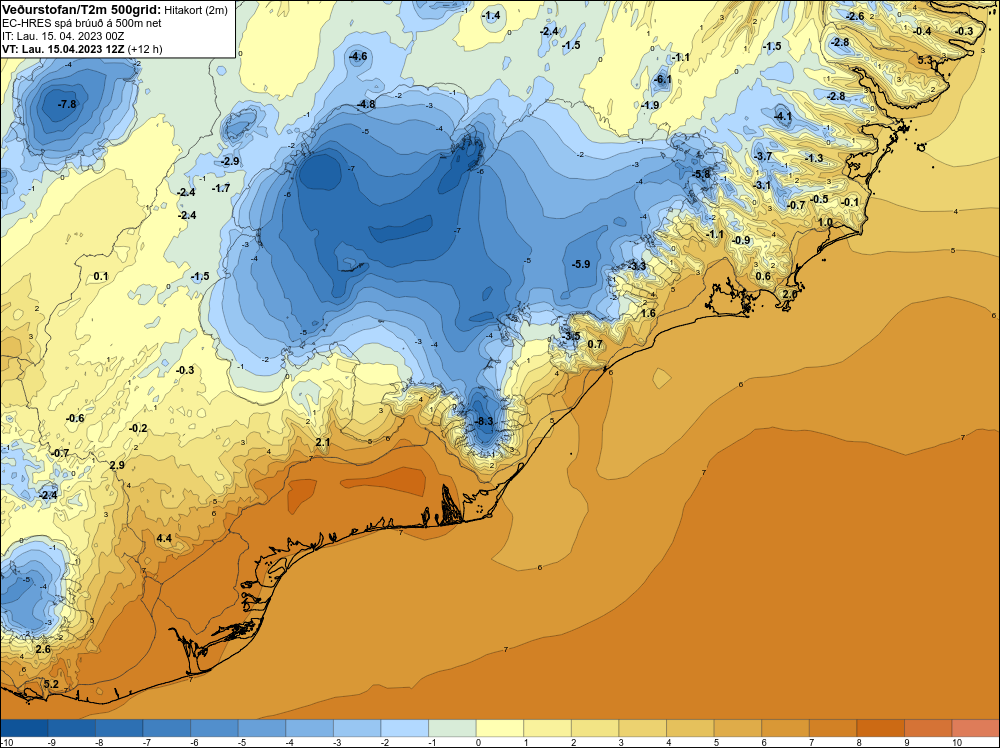Click the legend scale label '9'
This screenshot has width=1000, height=748.
click(x=907, y=742)
